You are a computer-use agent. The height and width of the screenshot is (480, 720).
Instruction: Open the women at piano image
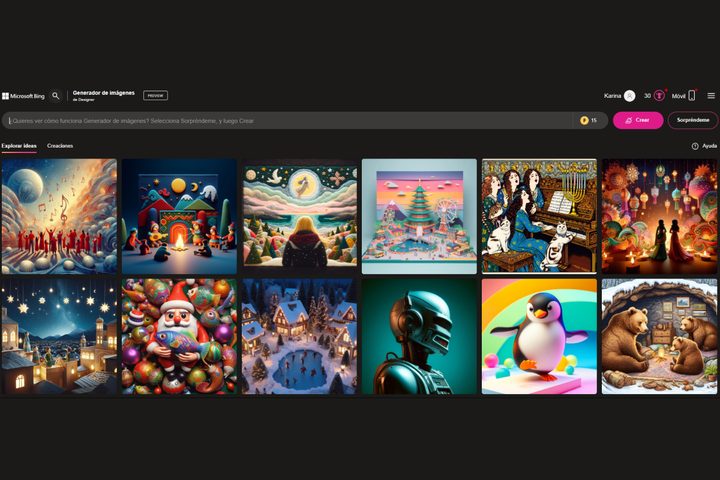(x=539, y=216)
